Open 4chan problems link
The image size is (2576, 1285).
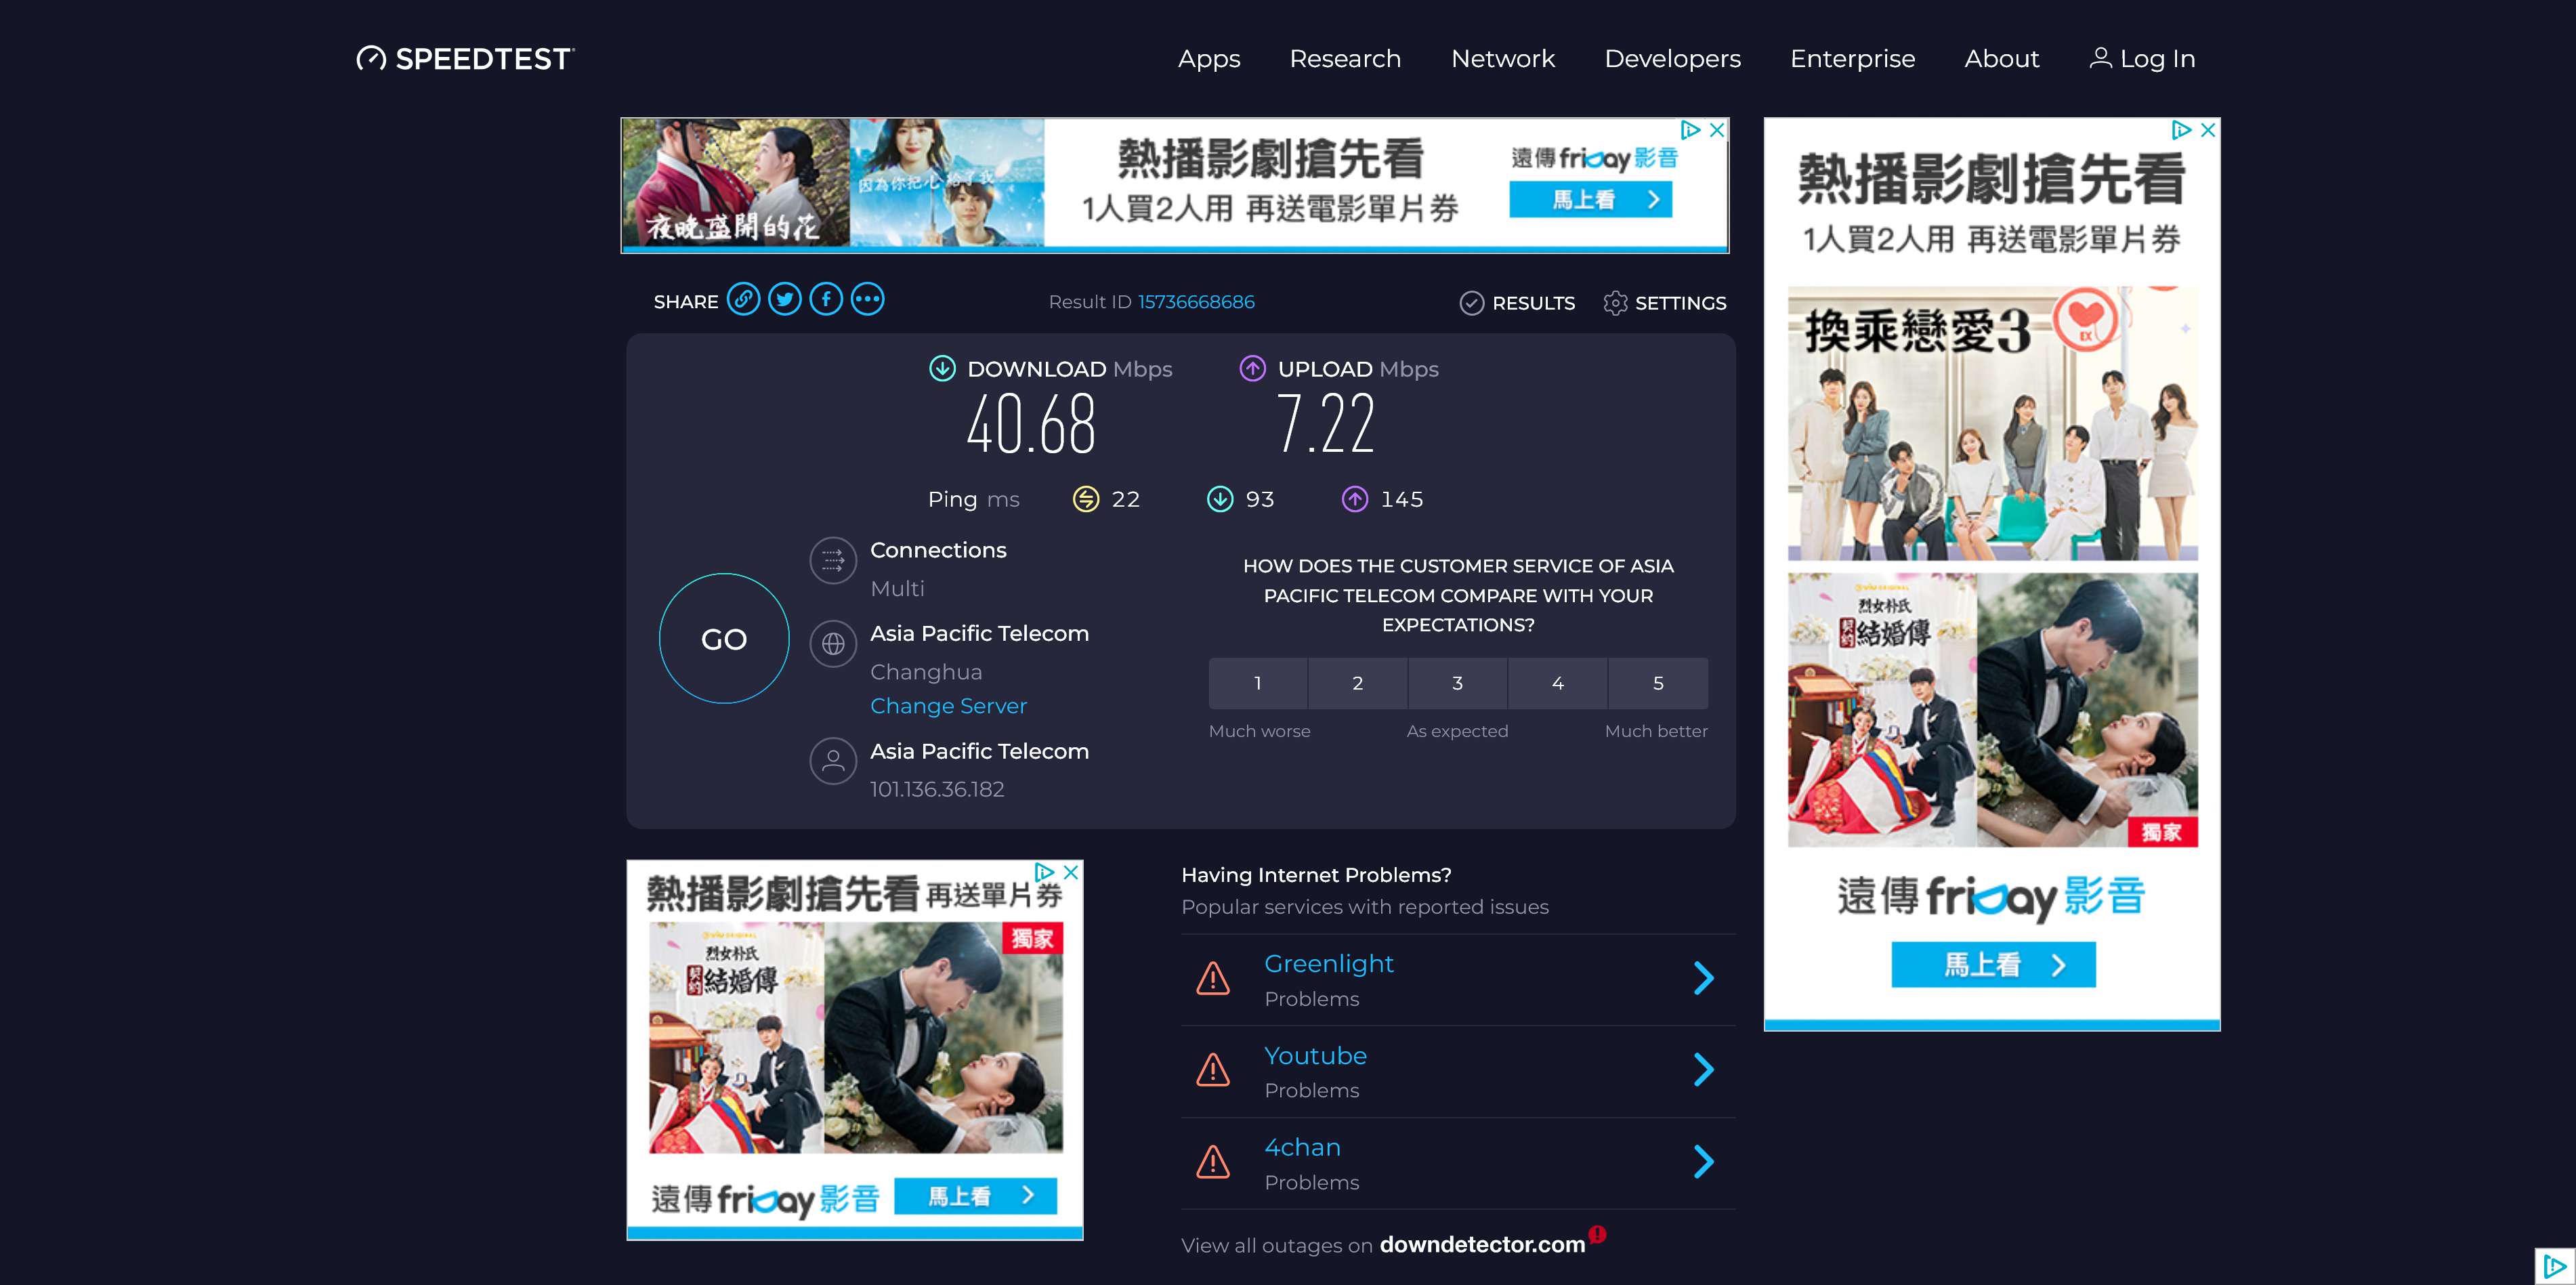(1302, 1148)
